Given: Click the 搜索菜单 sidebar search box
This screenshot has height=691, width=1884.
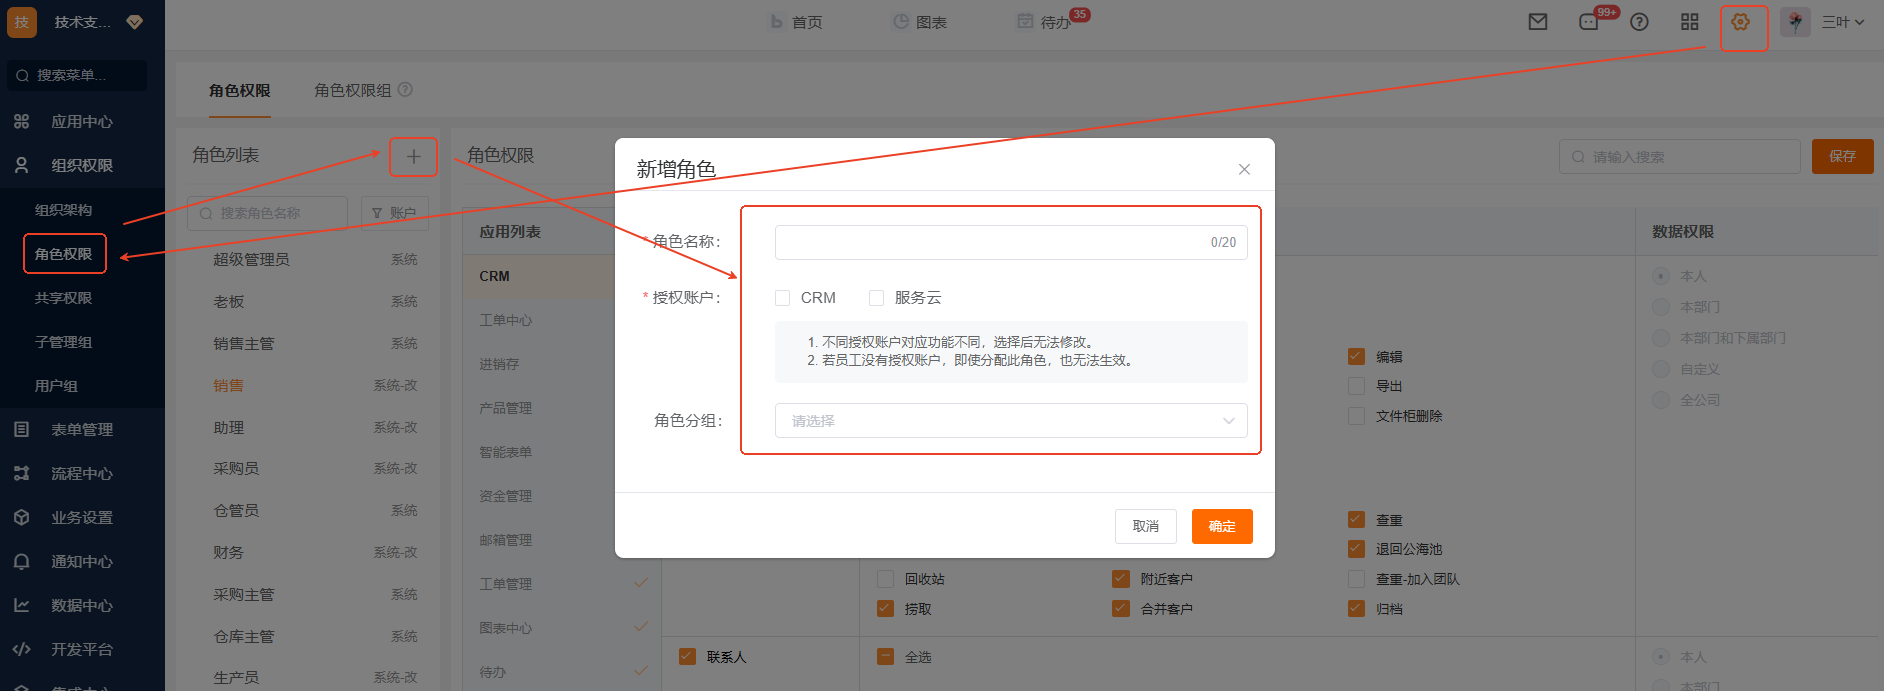Looking at the screenshot, I should tap(77, 75).
